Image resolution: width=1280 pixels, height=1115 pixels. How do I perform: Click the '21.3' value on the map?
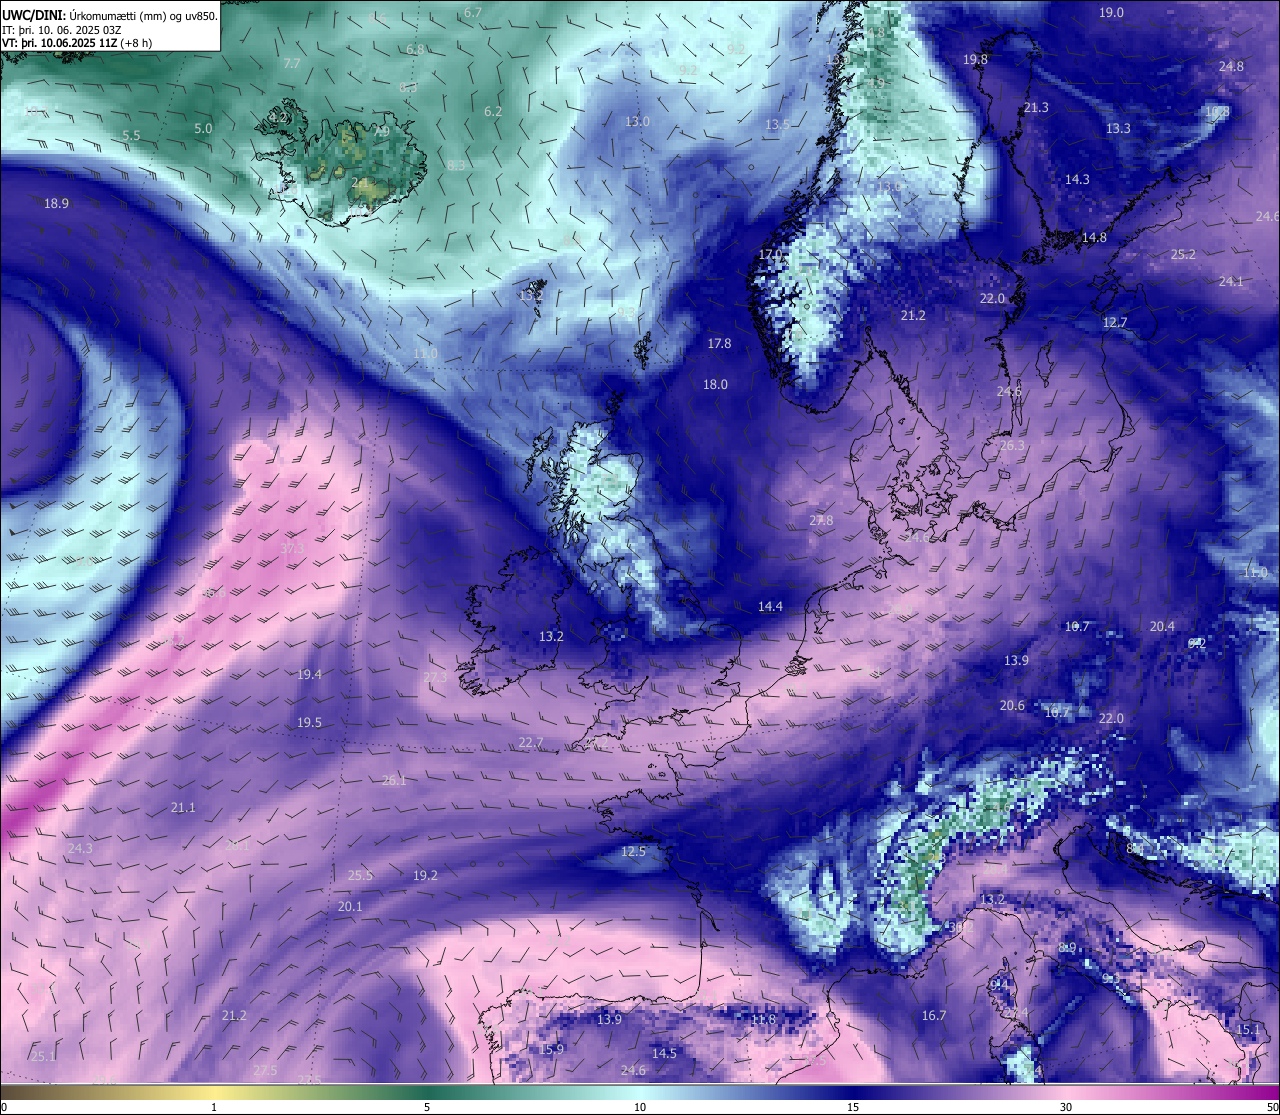click(1036, 107)
